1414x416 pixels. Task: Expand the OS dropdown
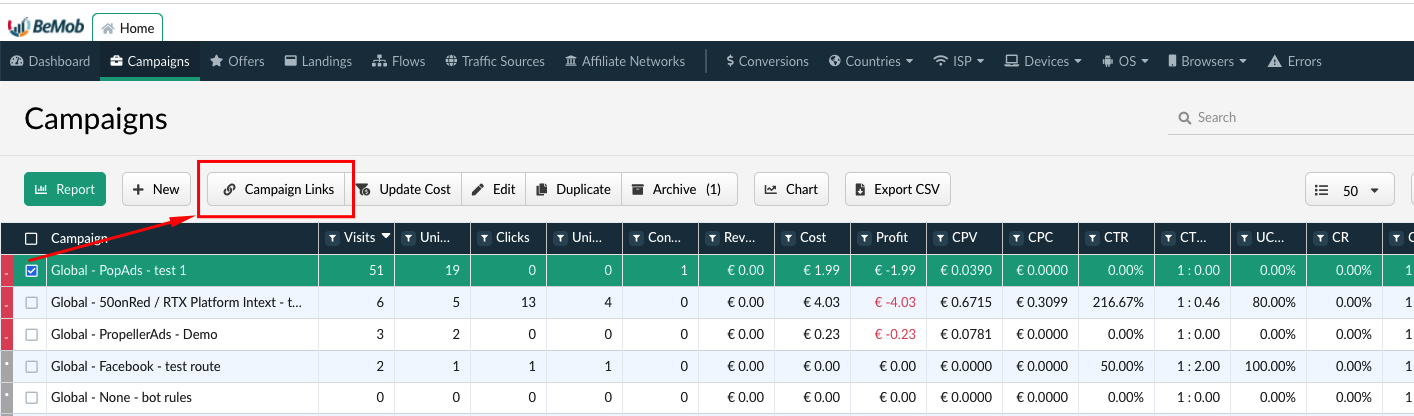[x=1125, y=61]
